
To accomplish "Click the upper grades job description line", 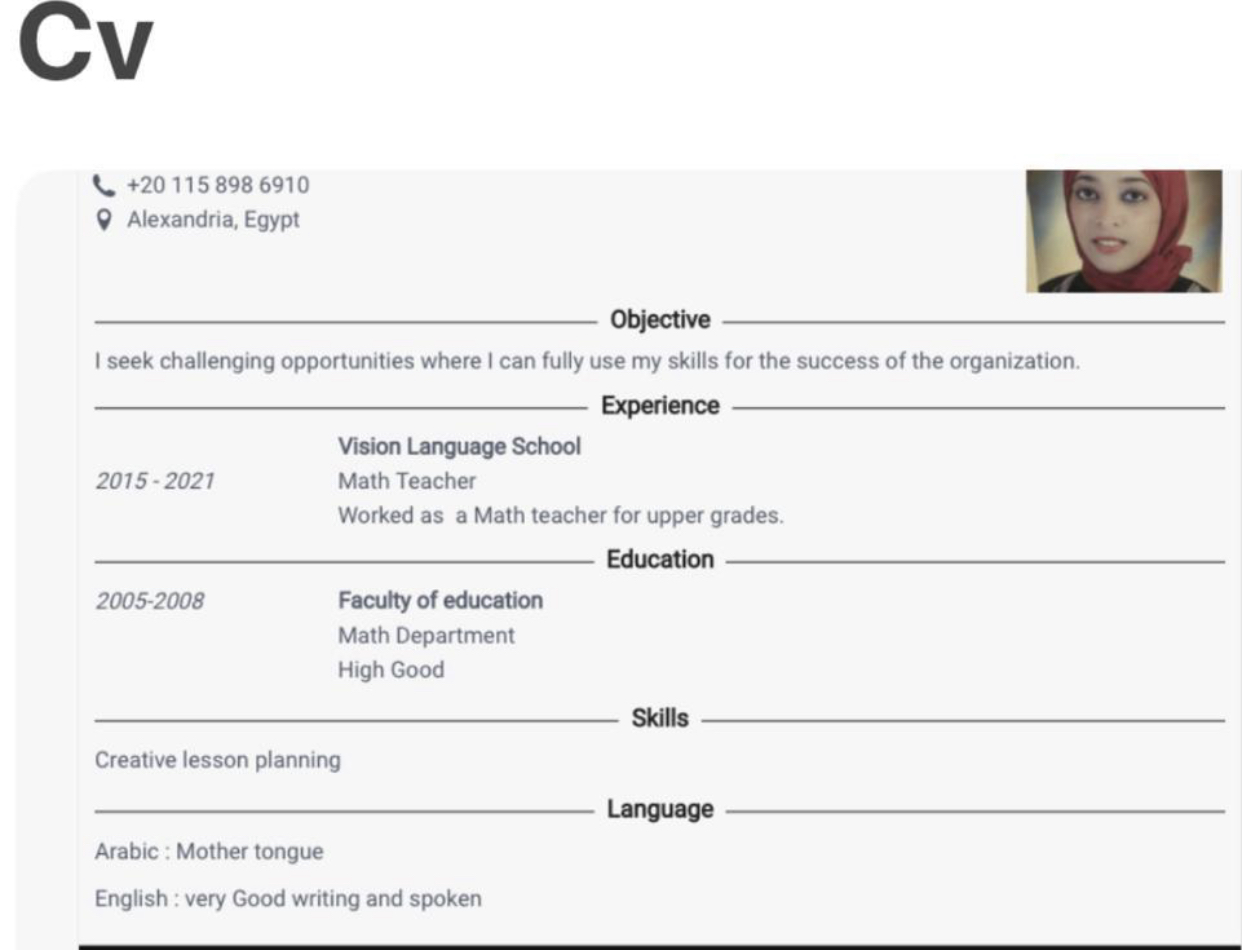I will point(560,517).
